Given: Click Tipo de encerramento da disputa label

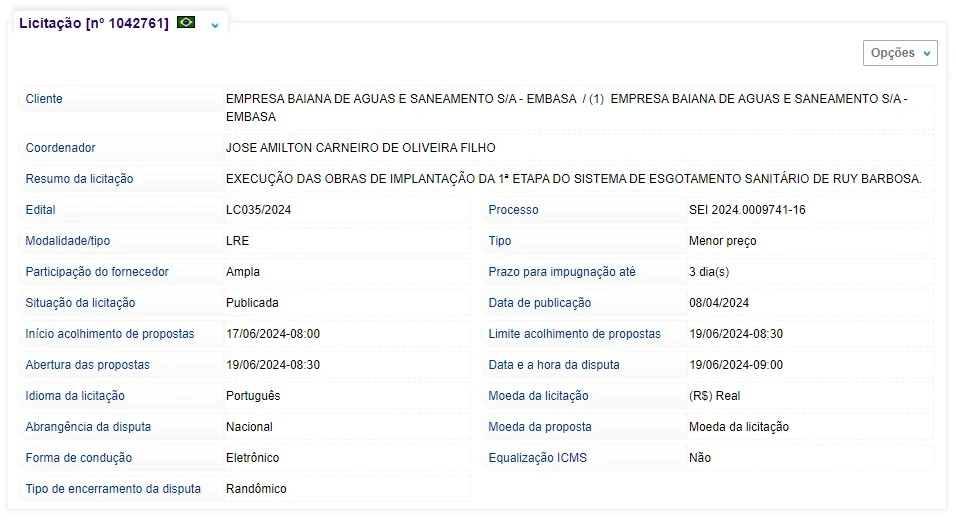Looking at the screenshot, I should coord(113,489).
